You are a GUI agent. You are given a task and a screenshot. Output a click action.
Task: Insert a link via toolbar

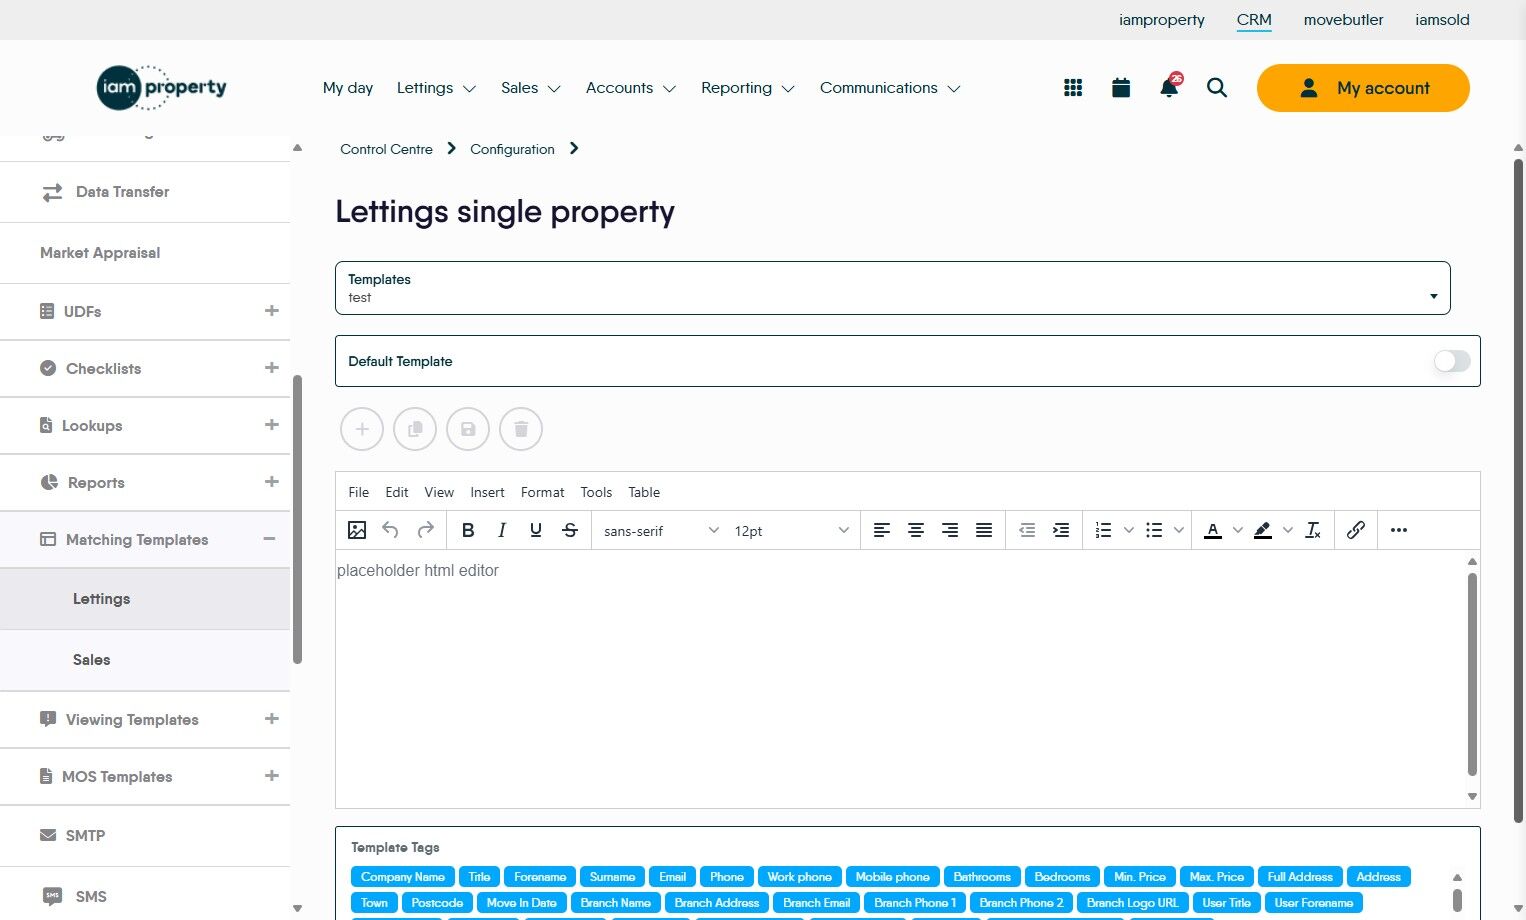click(x=1356, y=530)
